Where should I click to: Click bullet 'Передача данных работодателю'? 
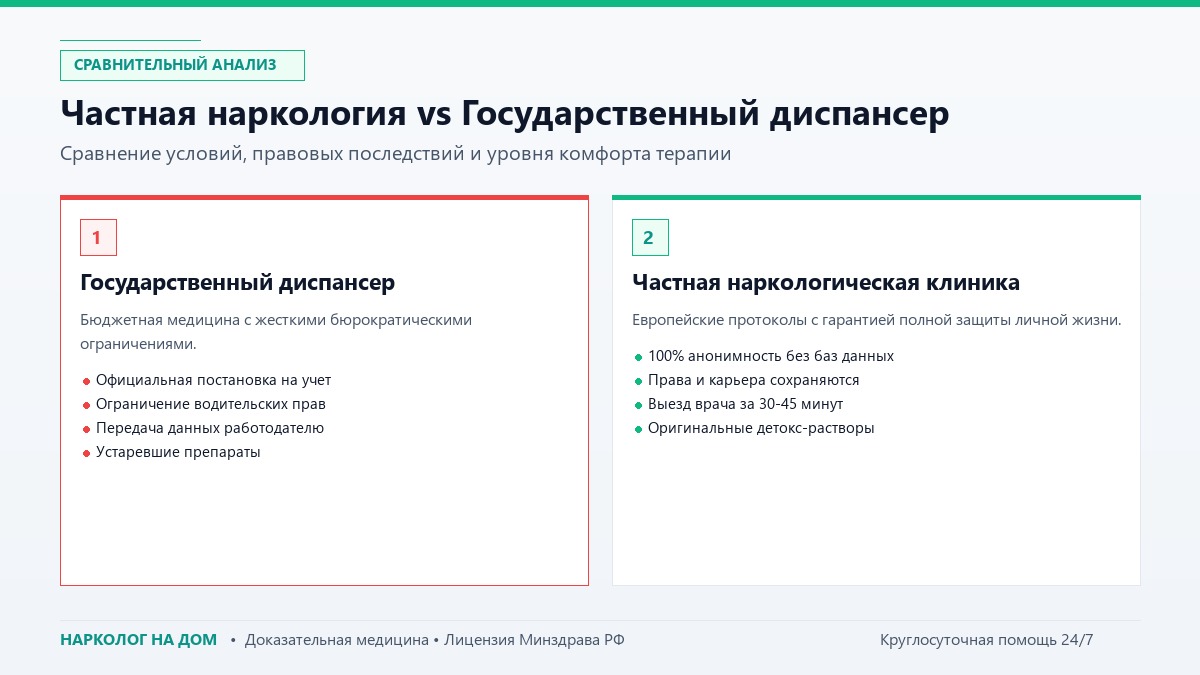210,428
